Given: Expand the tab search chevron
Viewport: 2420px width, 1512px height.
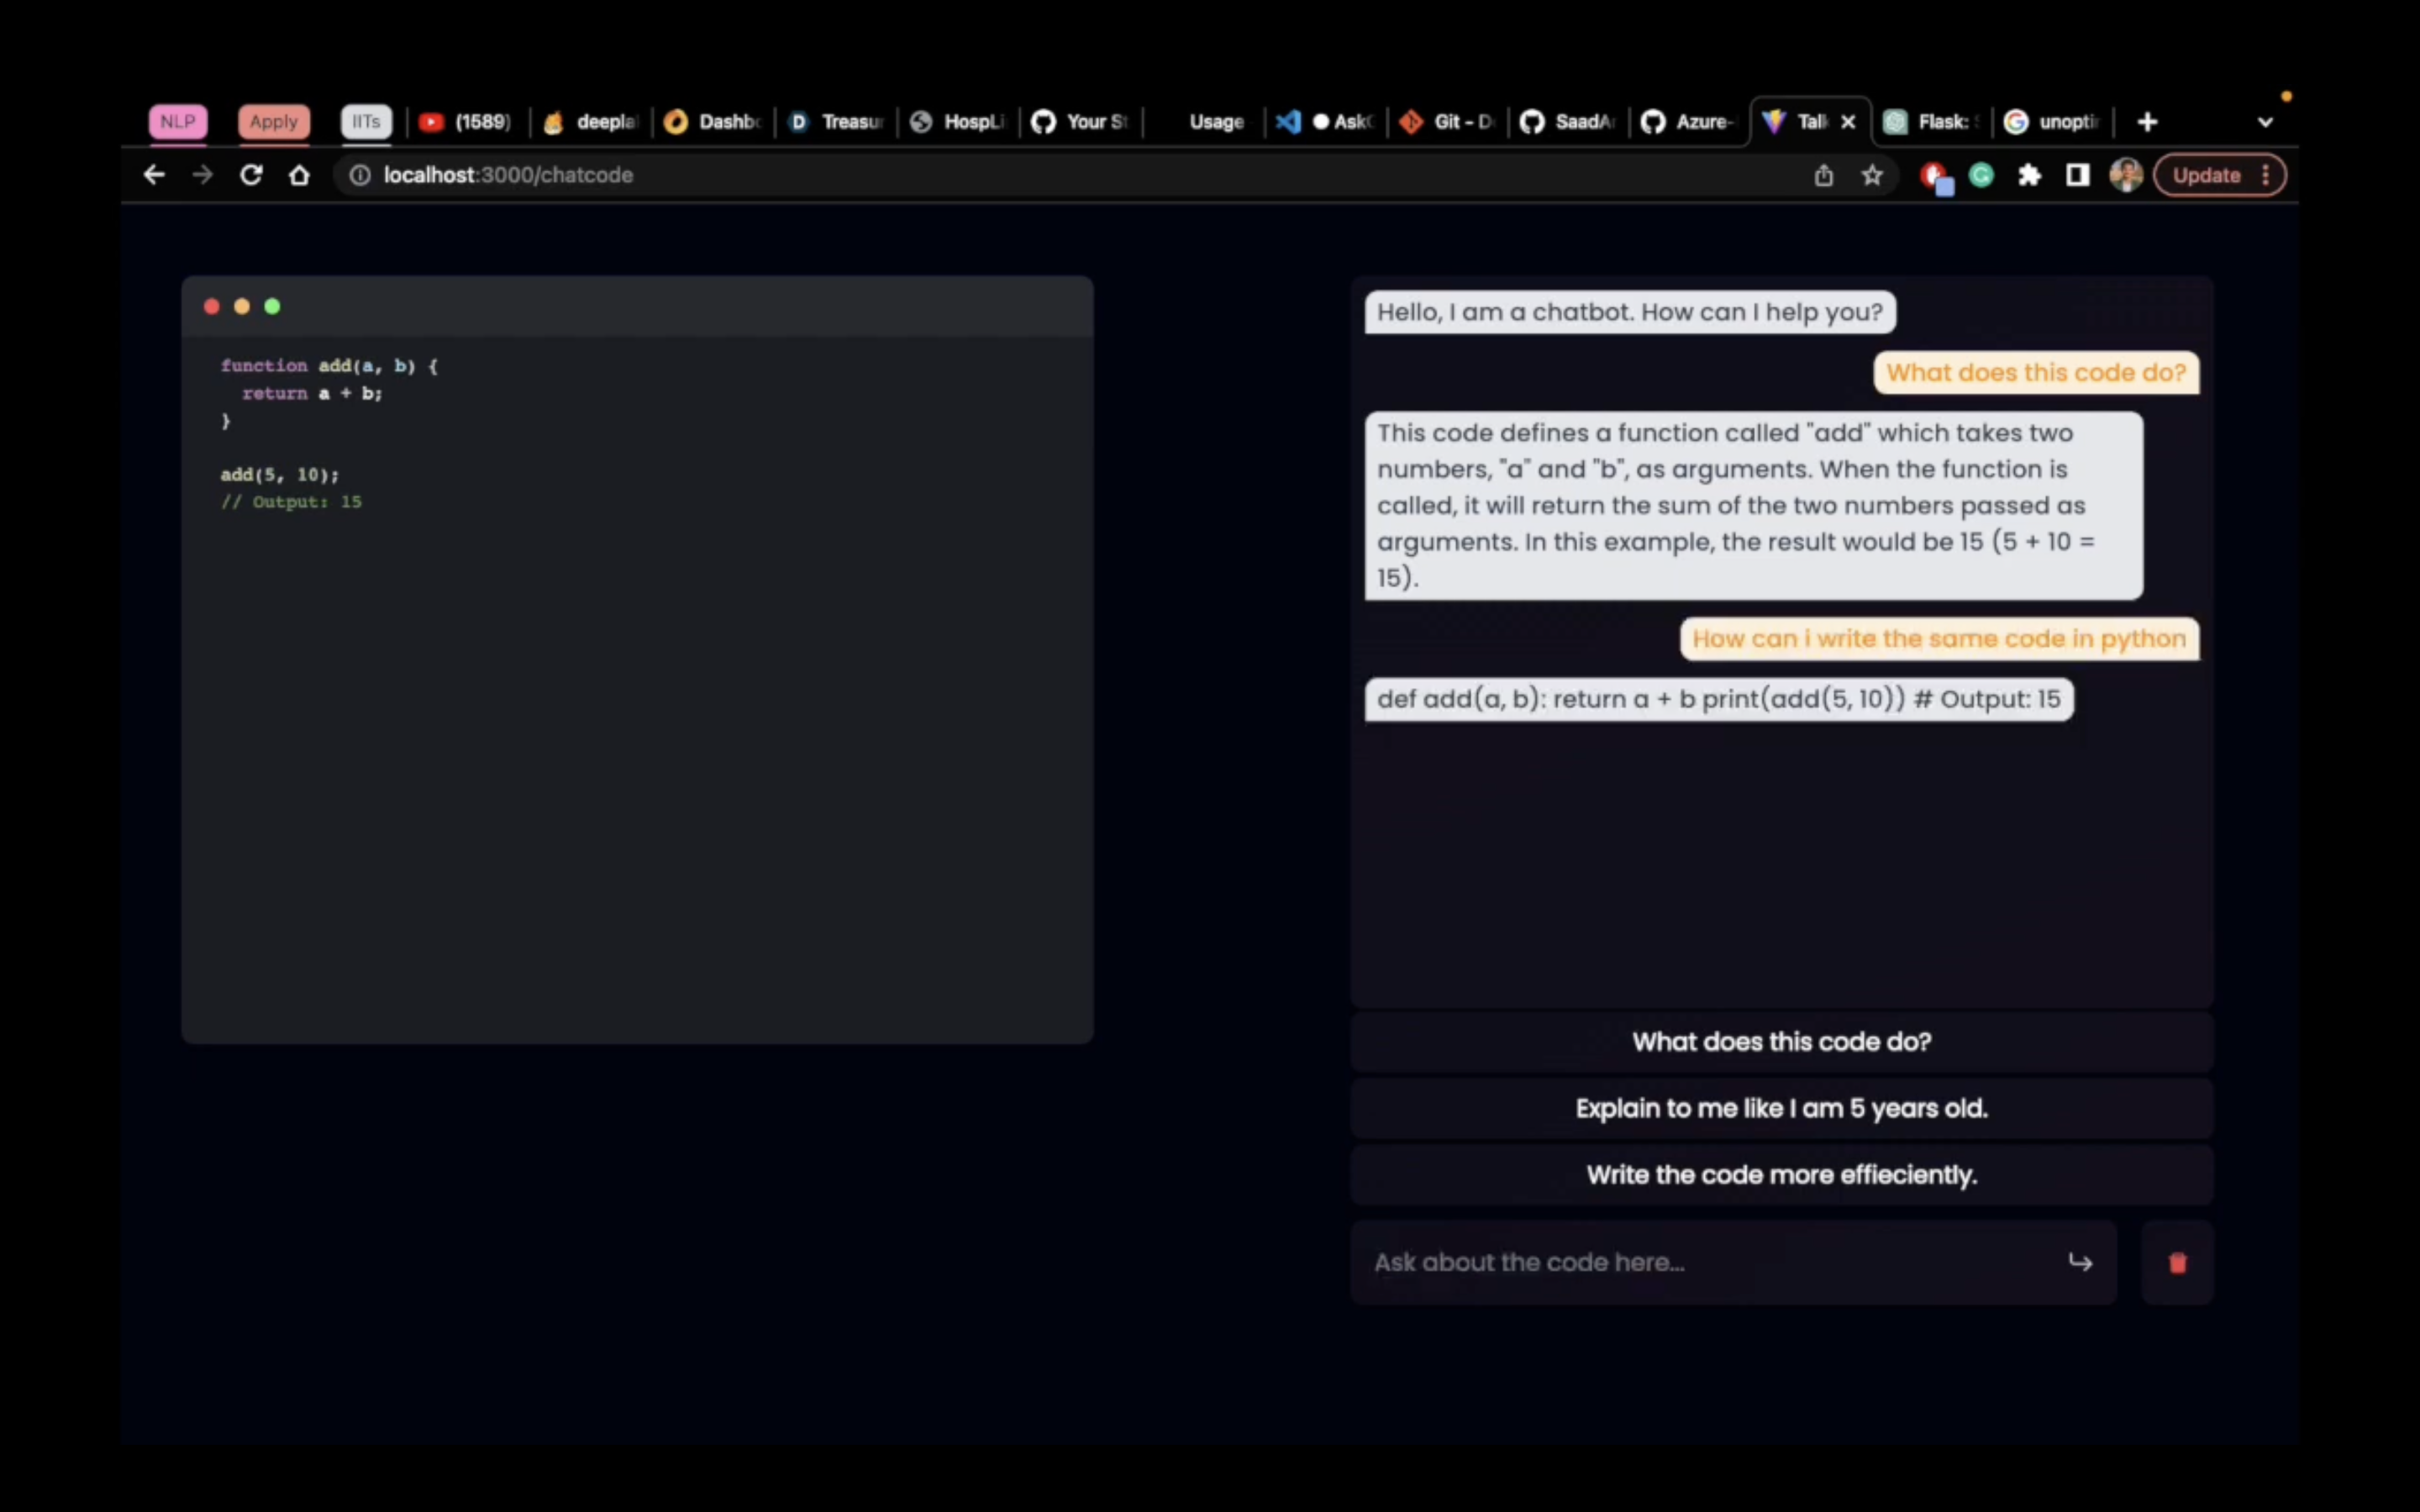Looking at the screenshot, I should [x=2265, y=122].
